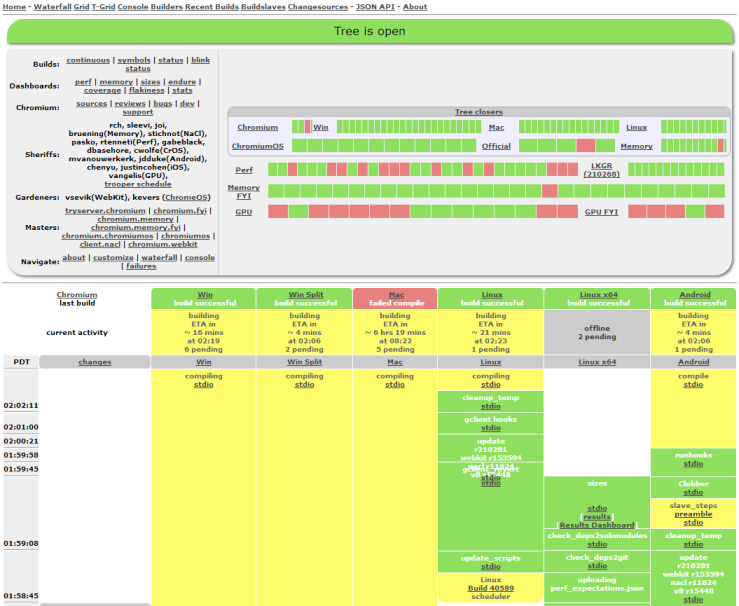Screen dimensions: 739x606
Task: Open Buildslaves page in top navigation
Action: [263, 7]
